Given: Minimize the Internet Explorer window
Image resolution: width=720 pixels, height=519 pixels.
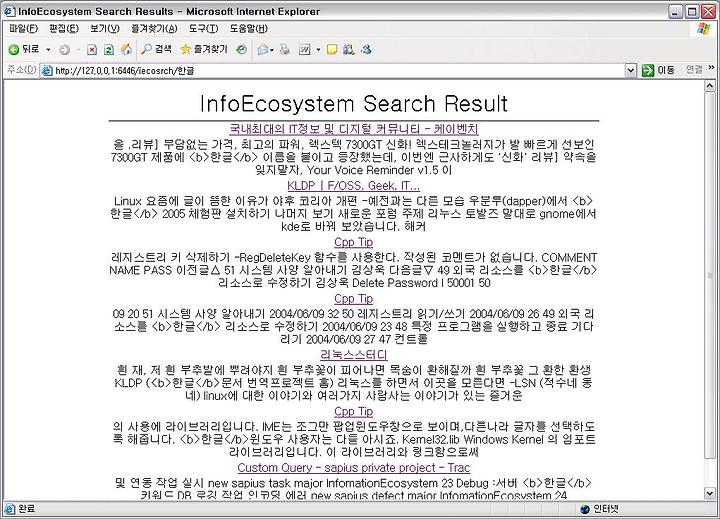Looking at the screenshot, I should [x=675, y=11].
